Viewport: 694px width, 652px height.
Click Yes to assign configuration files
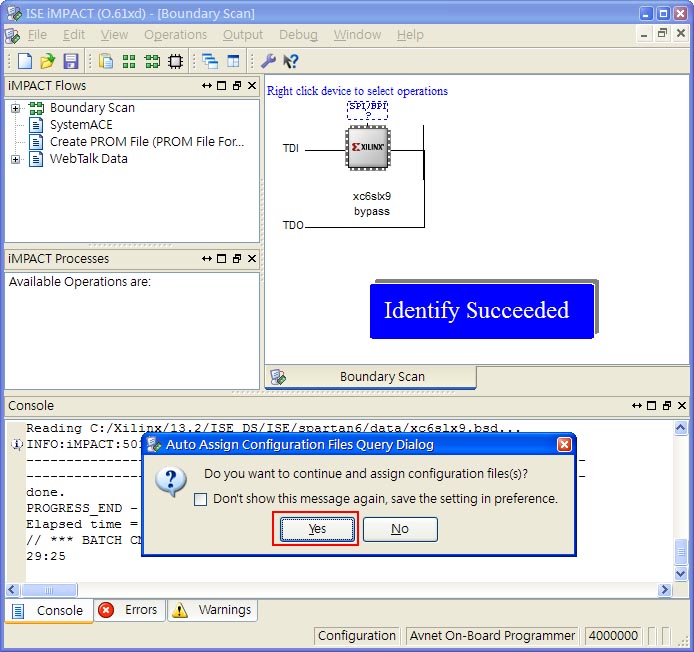point(317,529)
